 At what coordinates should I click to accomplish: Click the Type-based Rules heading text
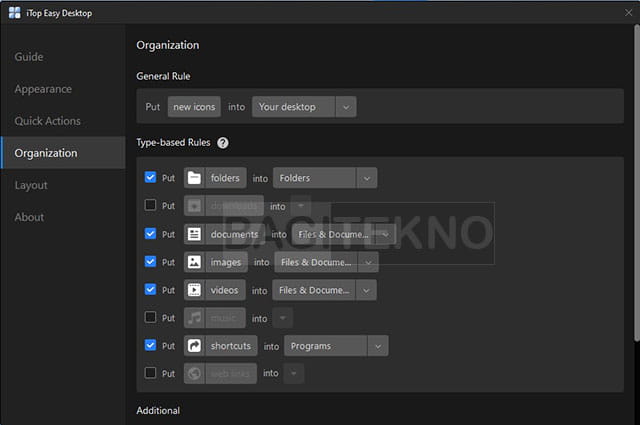(173, 142)
